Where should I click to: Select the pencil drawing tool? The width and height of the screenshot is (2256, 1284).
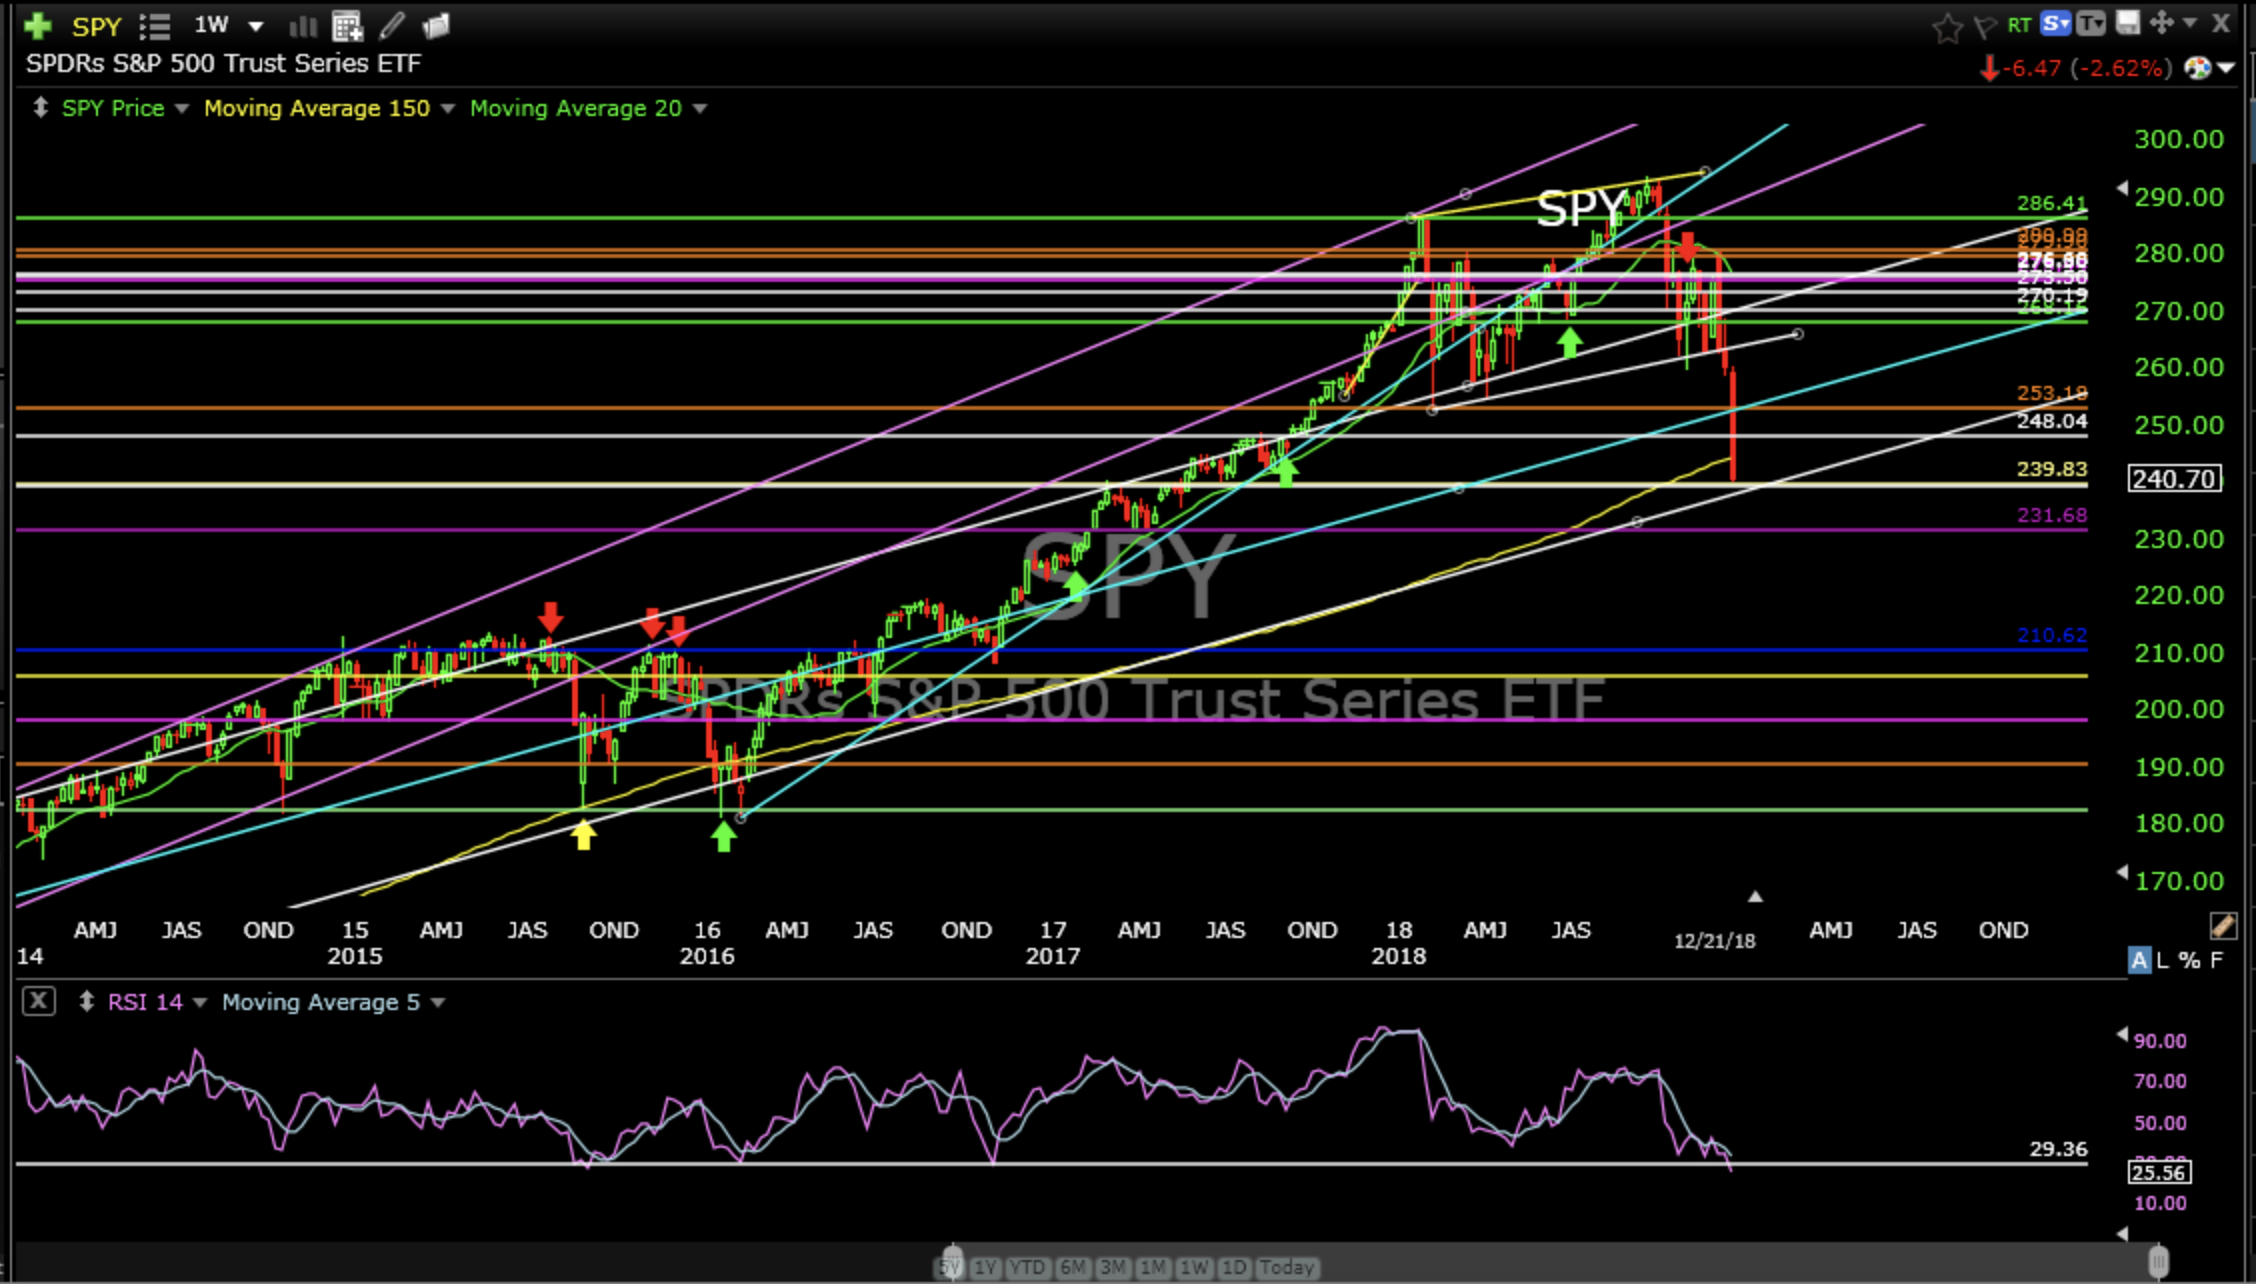[x=392, y=26]
